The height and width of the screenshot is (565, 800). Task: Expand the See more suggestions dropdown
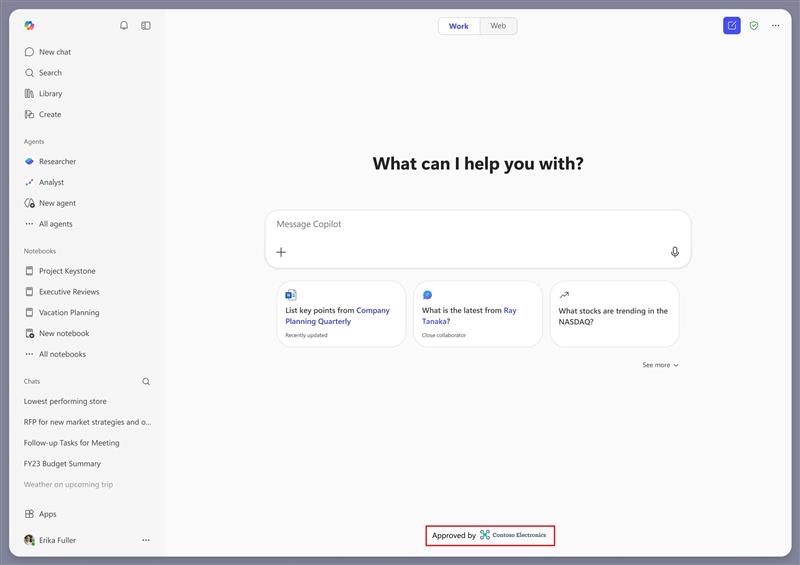pyautogui.click(x=660, y=365)
